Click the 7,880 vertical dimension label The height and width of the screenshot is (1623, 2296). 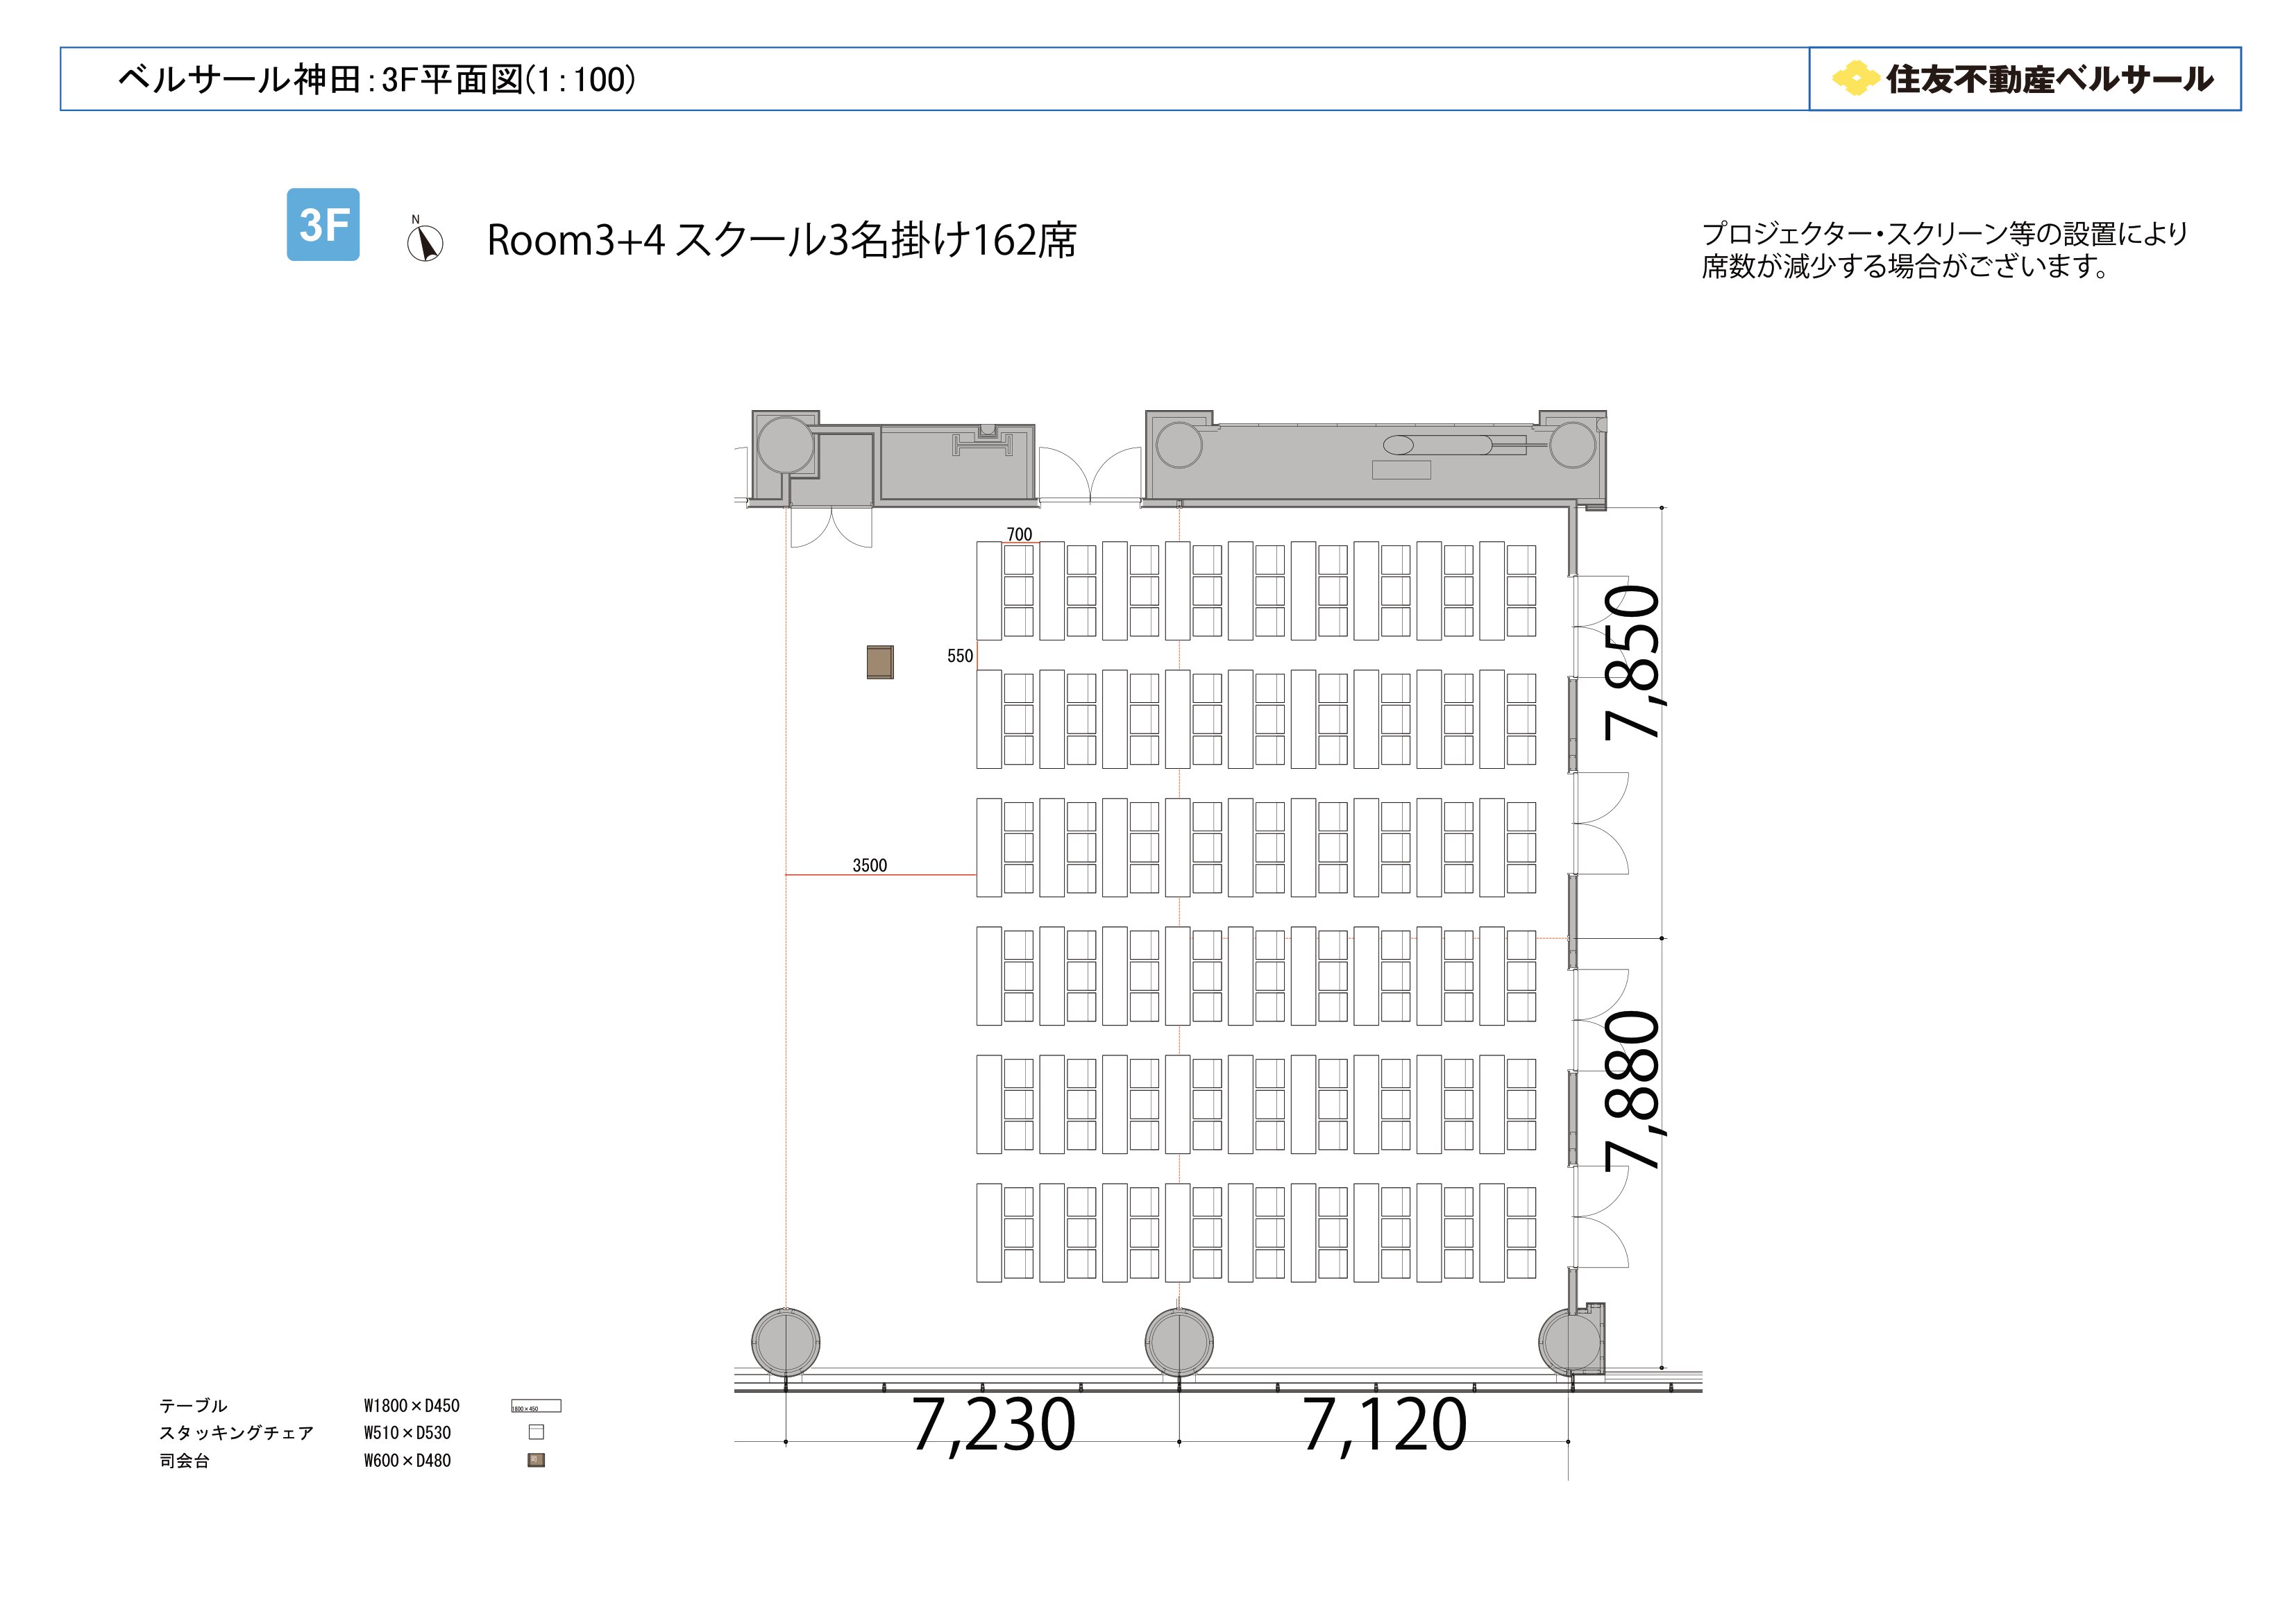click(x=1632, y=1090)
